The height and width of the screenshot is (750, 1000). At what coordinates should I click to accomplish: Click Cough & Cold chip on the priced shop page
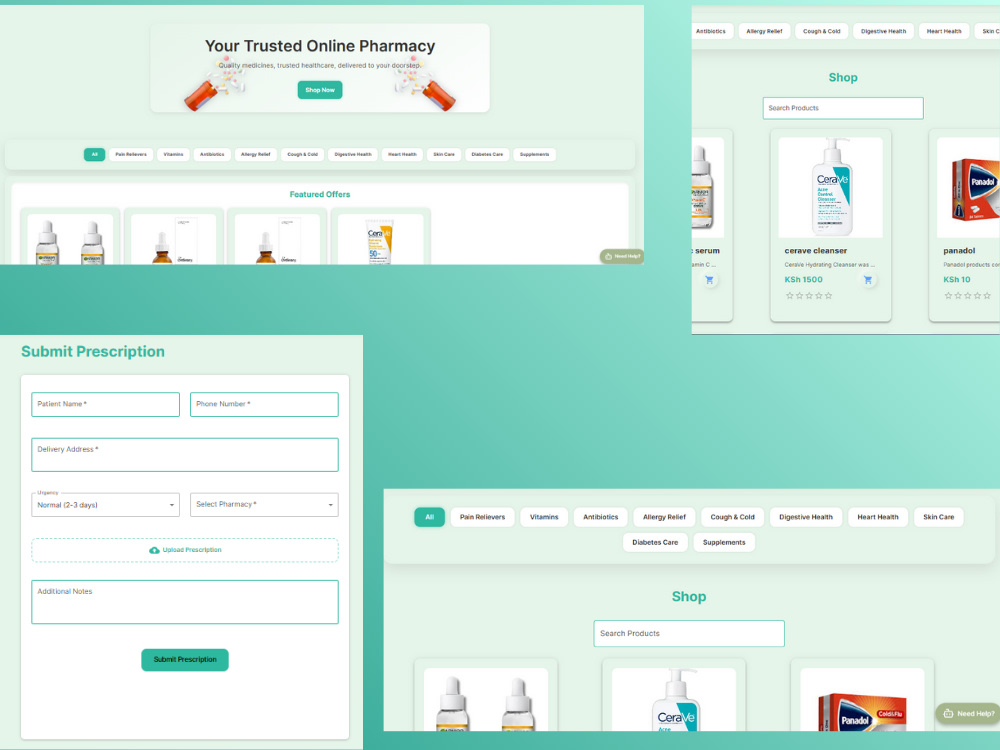821,31
